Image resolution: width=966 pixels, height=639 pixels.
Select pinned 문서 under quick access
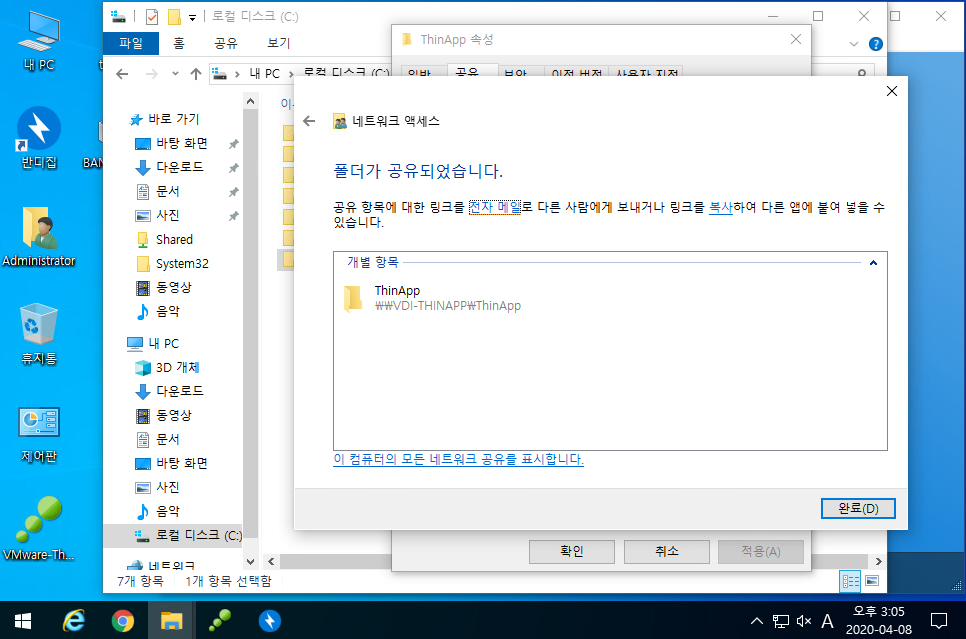pyautogui.click(x=167, y=192)
